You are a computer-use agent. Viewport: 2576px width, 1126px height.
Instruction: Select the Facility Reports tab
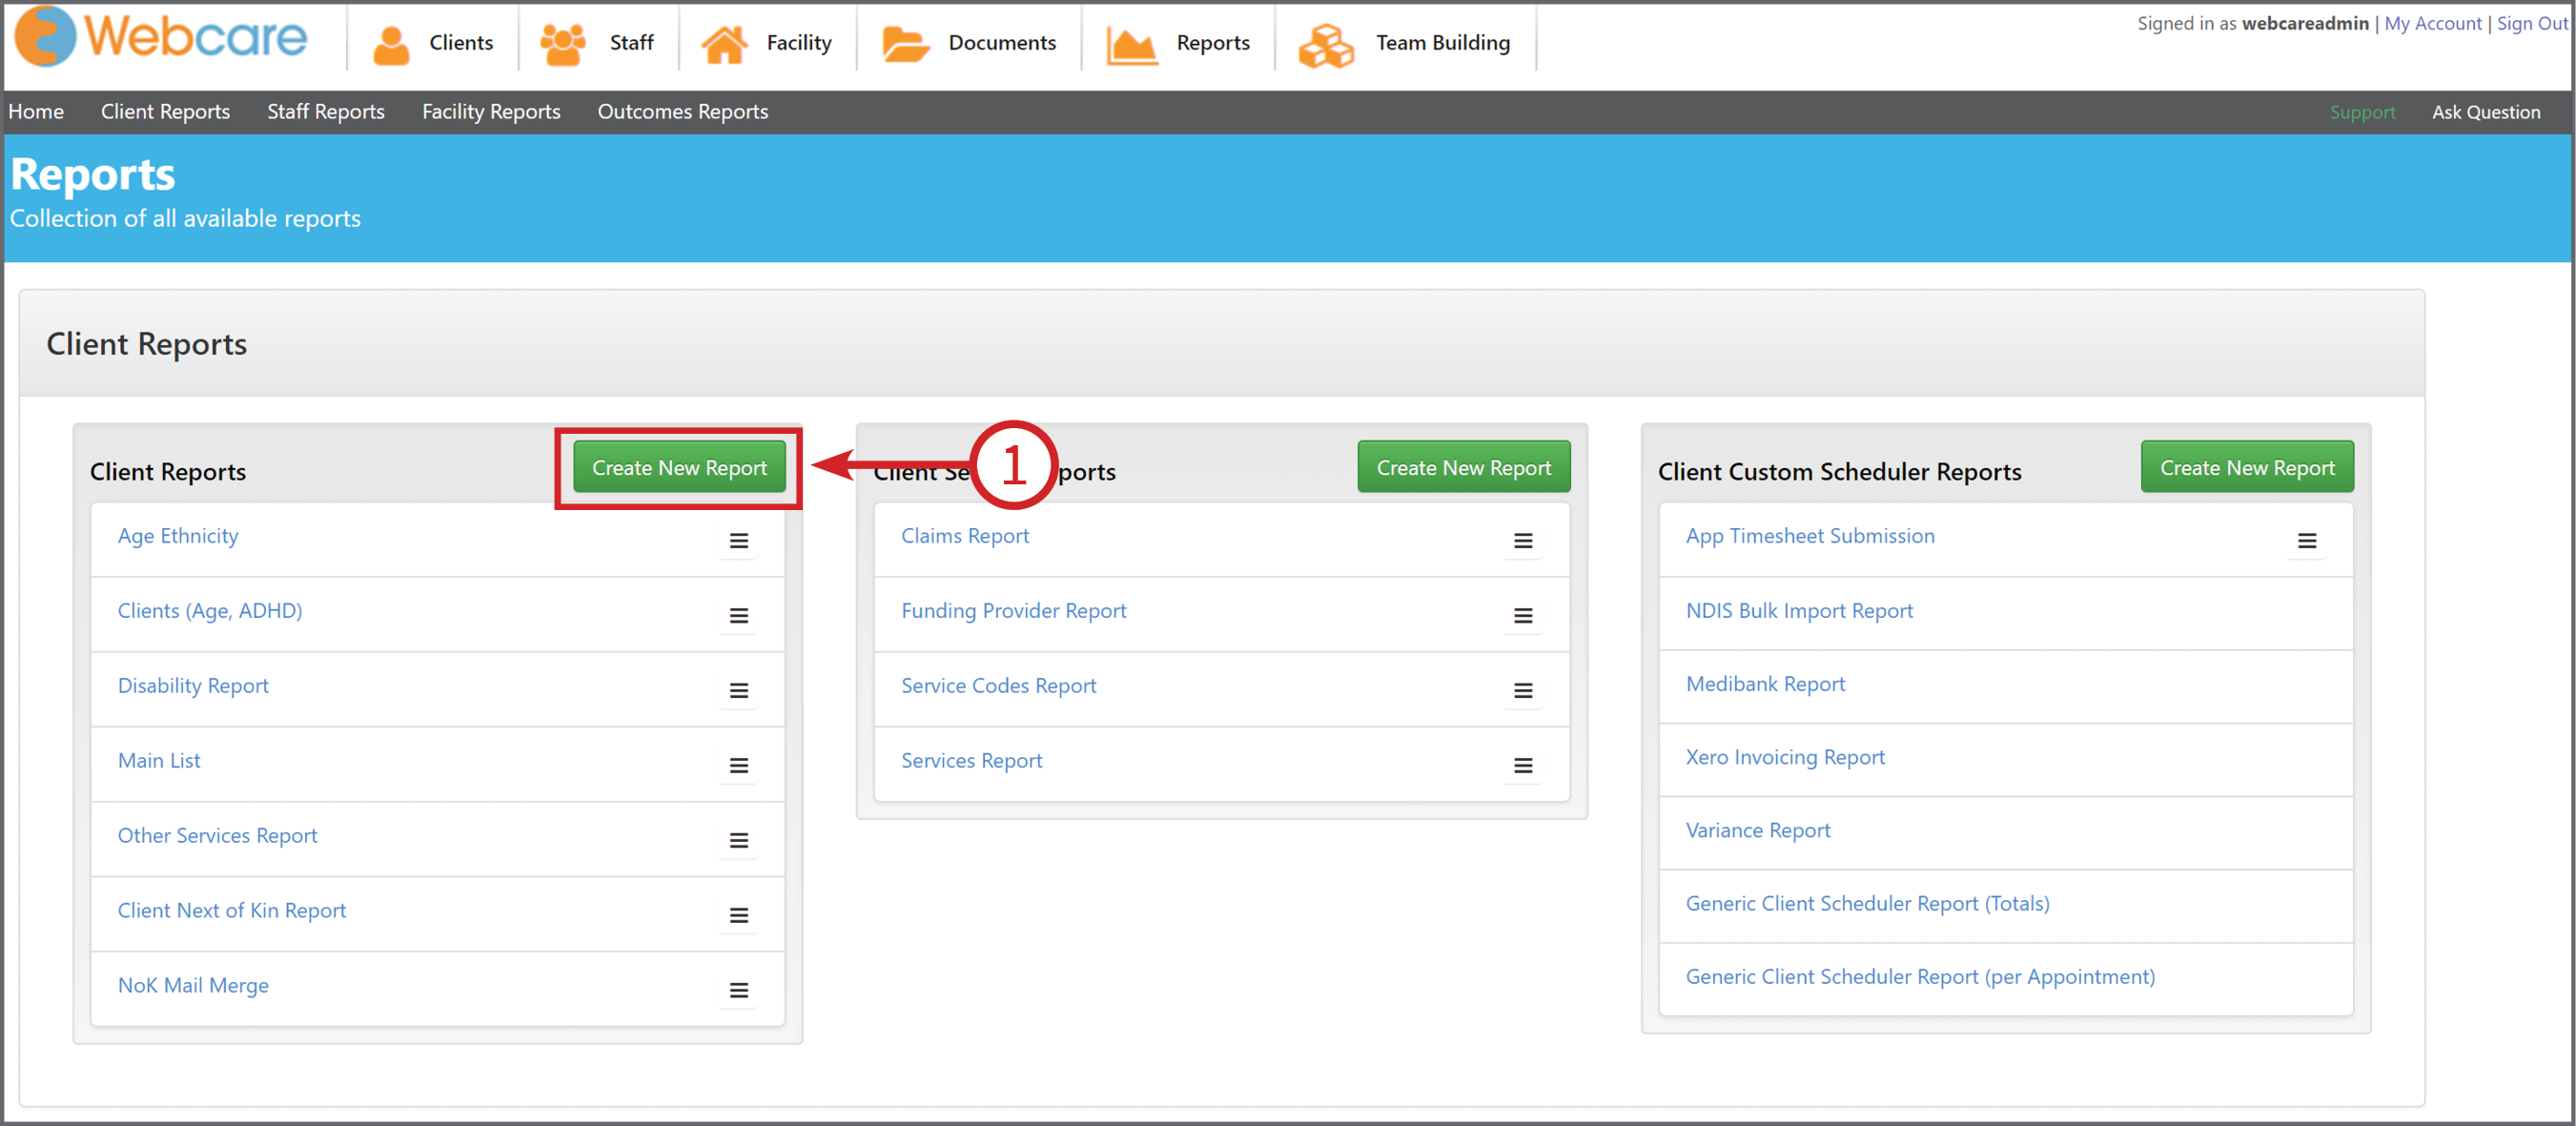[x=490, y=111]
